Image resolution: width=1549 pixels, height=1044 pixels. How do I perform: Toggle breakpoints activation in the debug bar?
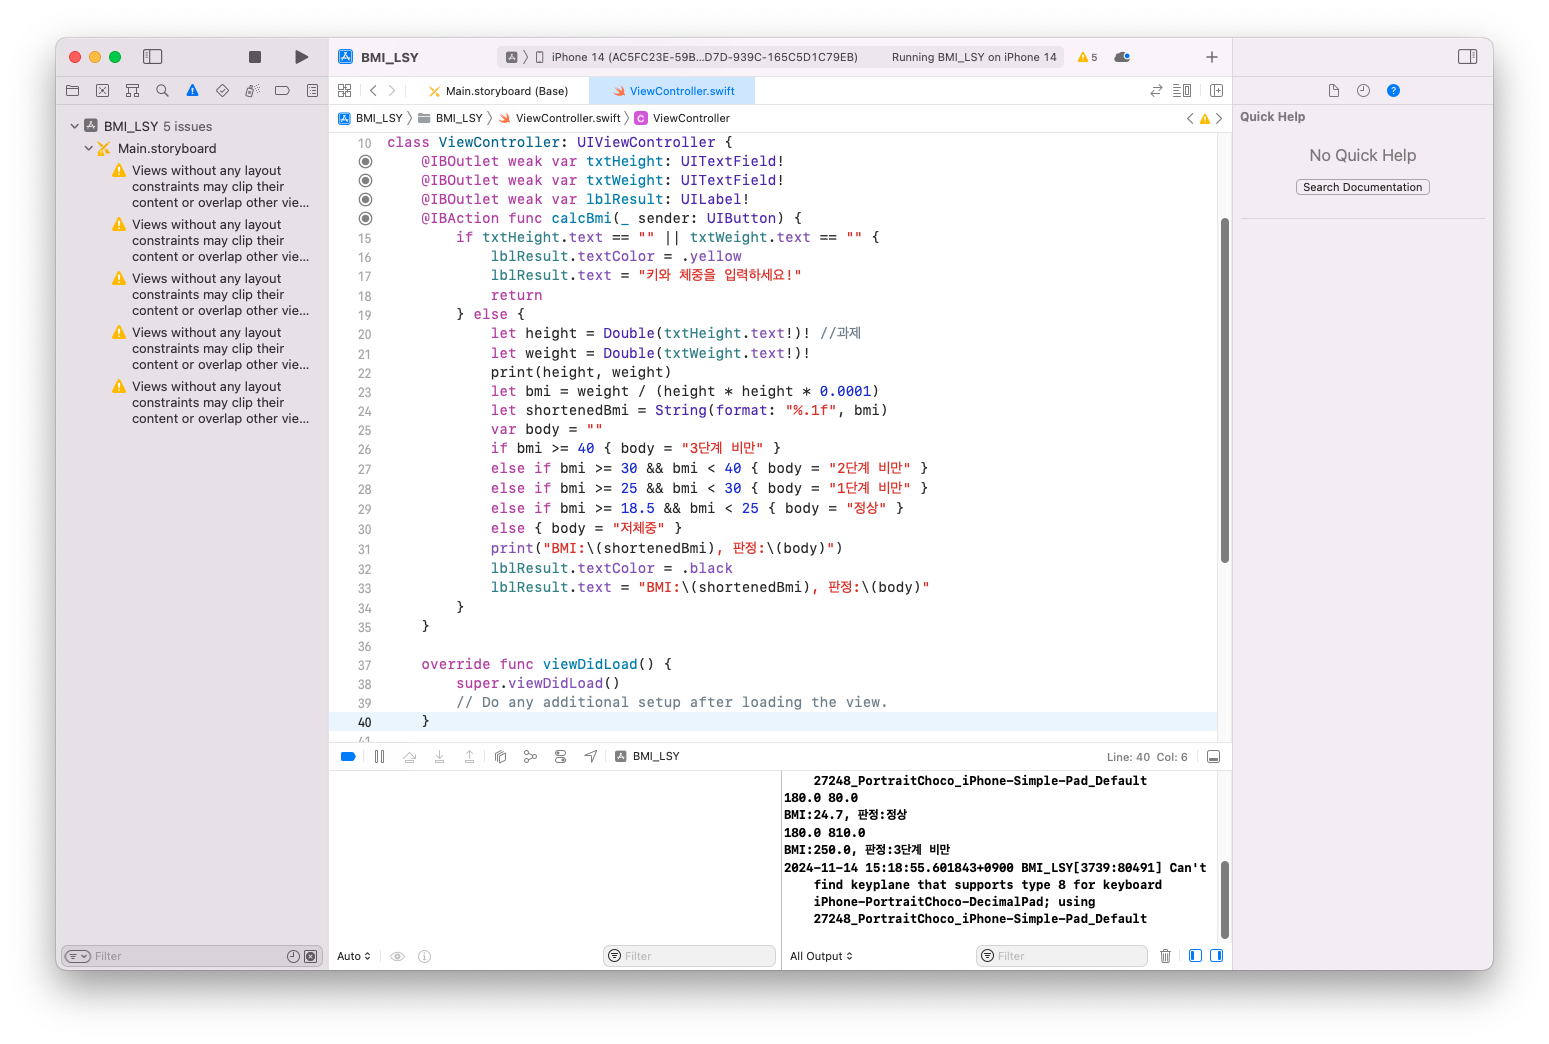click(x=348, y=757)
